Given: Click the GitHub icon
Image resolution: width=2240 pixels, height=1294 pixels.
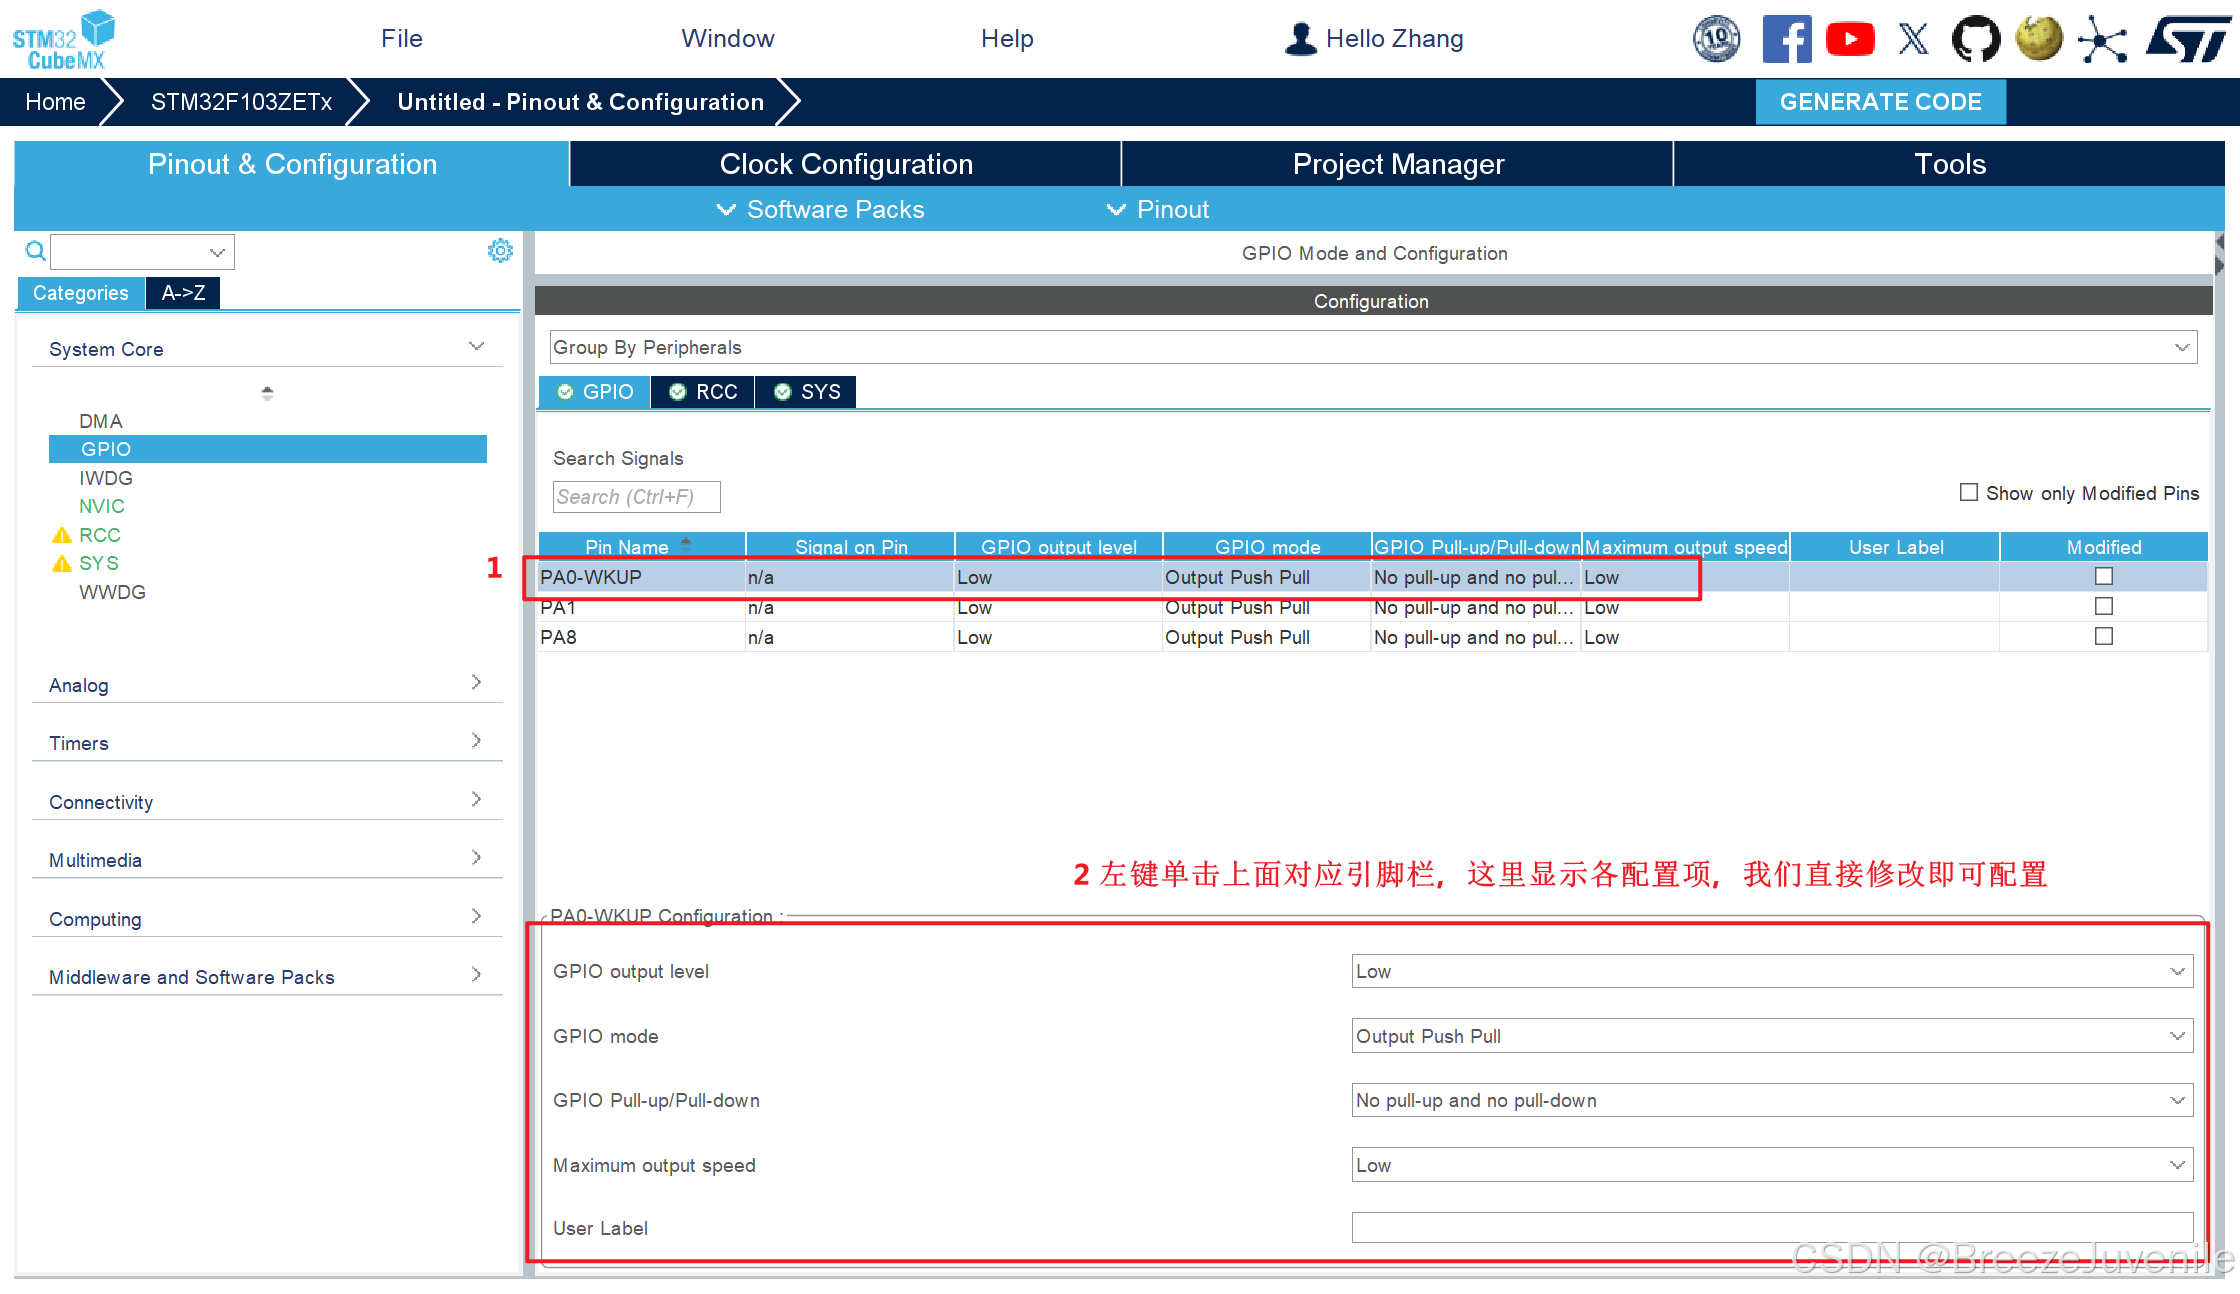Looking at the screenshot, I should [1976, 39].
